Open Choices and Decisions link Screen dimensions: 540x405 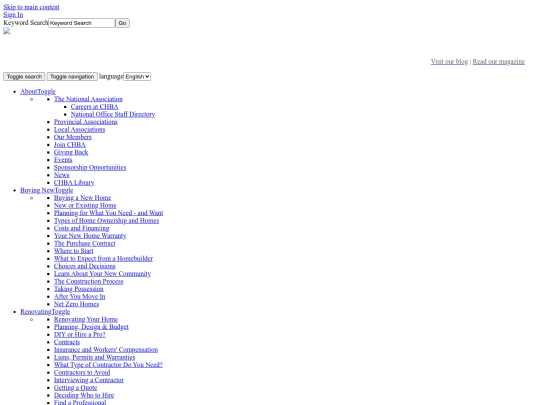click(85, 266)
